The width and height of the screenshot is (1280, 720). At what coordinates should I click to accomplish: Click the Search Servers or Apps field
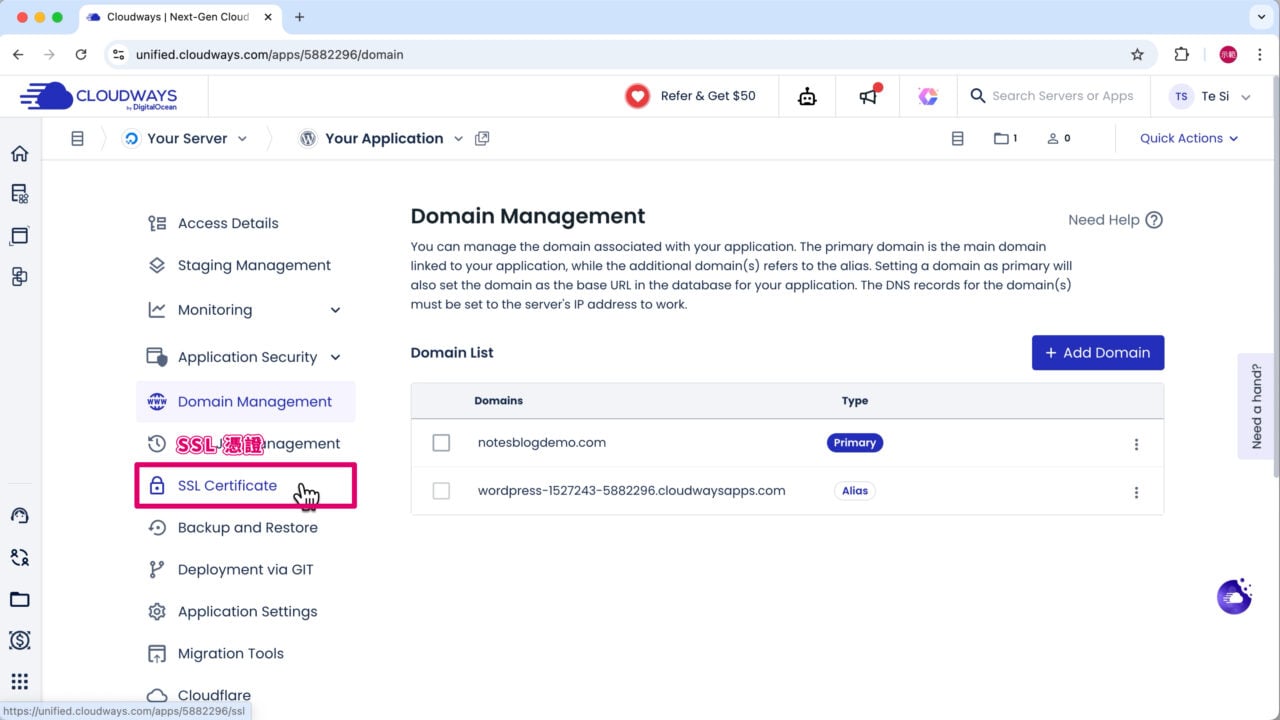(x=1062, y=96)
